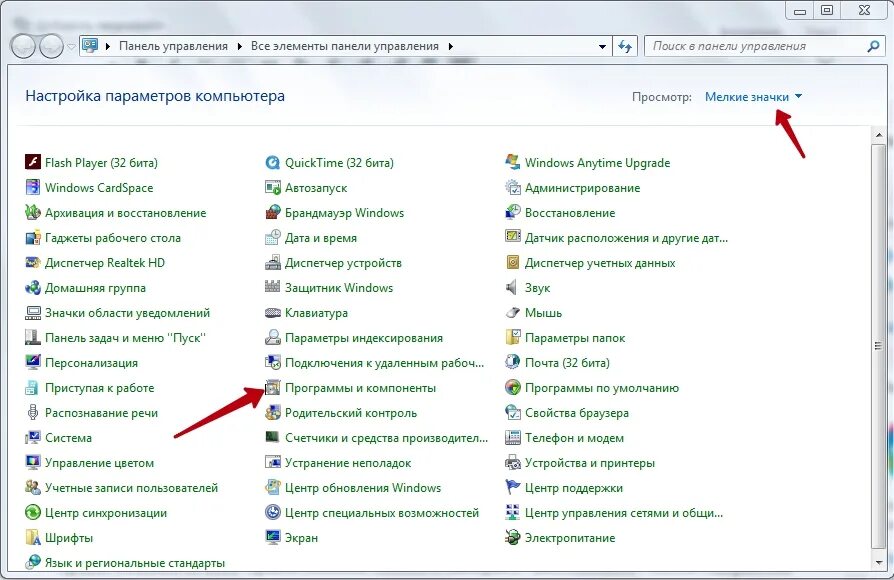Open the Распознавание речи microphone icon
Screen dimensions: 894x580
[x=32, y=413]
